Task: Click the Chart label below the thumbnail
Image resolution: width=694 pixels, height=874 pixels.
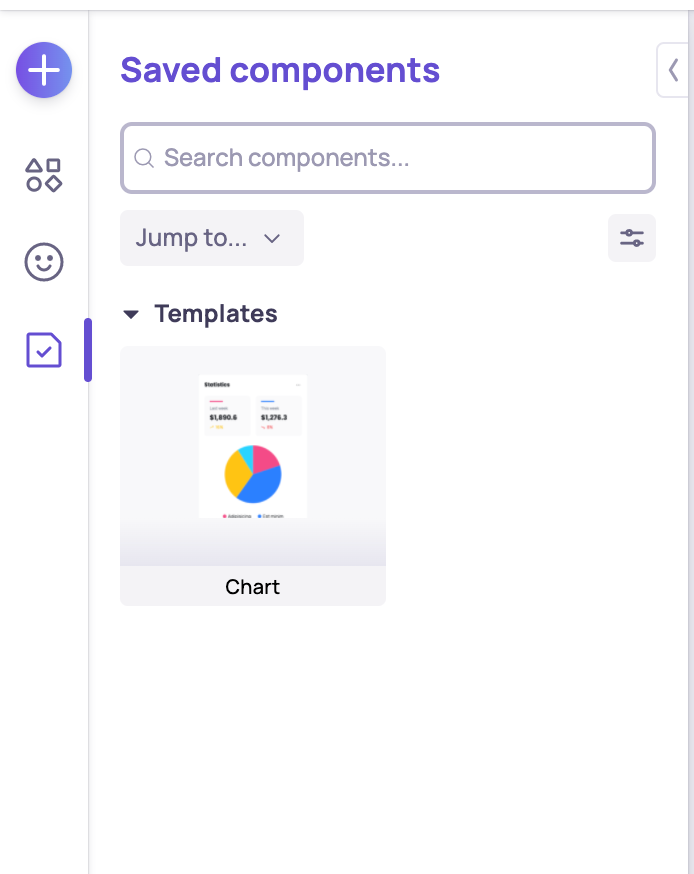Action: pyautogui.click(x=252, y=587)
